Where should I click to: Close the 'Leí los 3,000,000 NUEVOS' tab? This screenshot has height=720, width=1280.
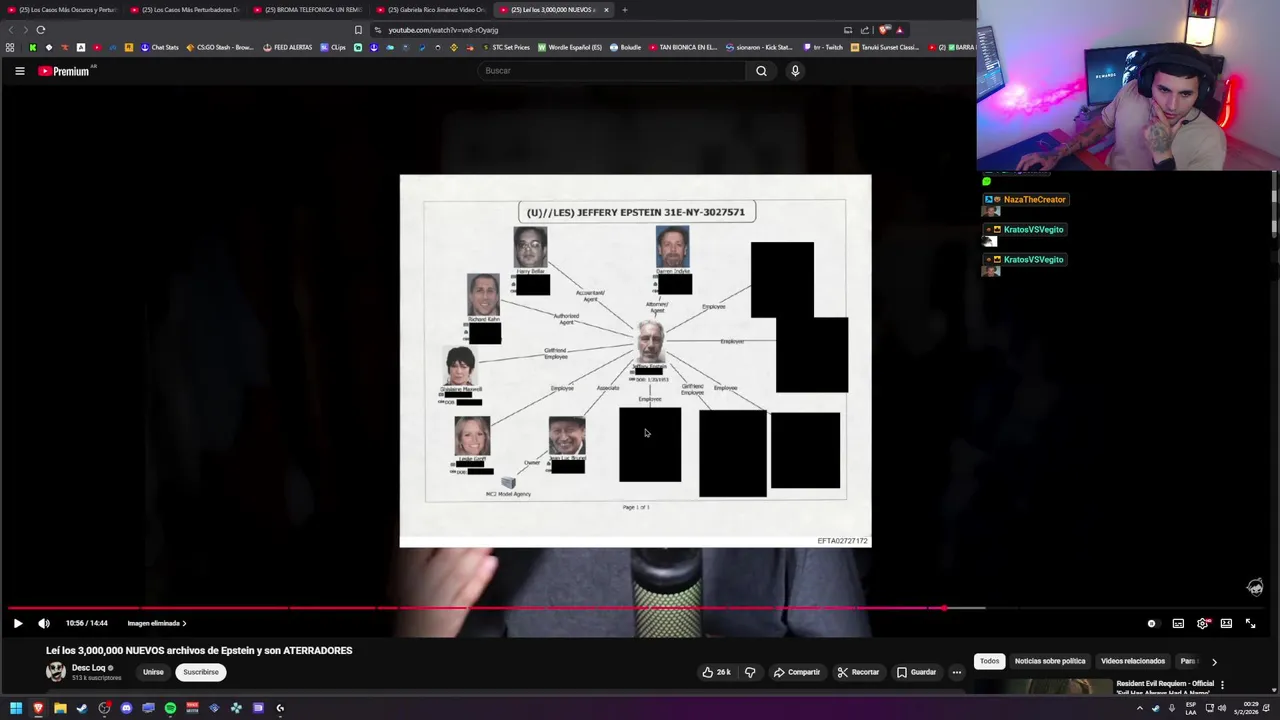(x=606, y=10)
